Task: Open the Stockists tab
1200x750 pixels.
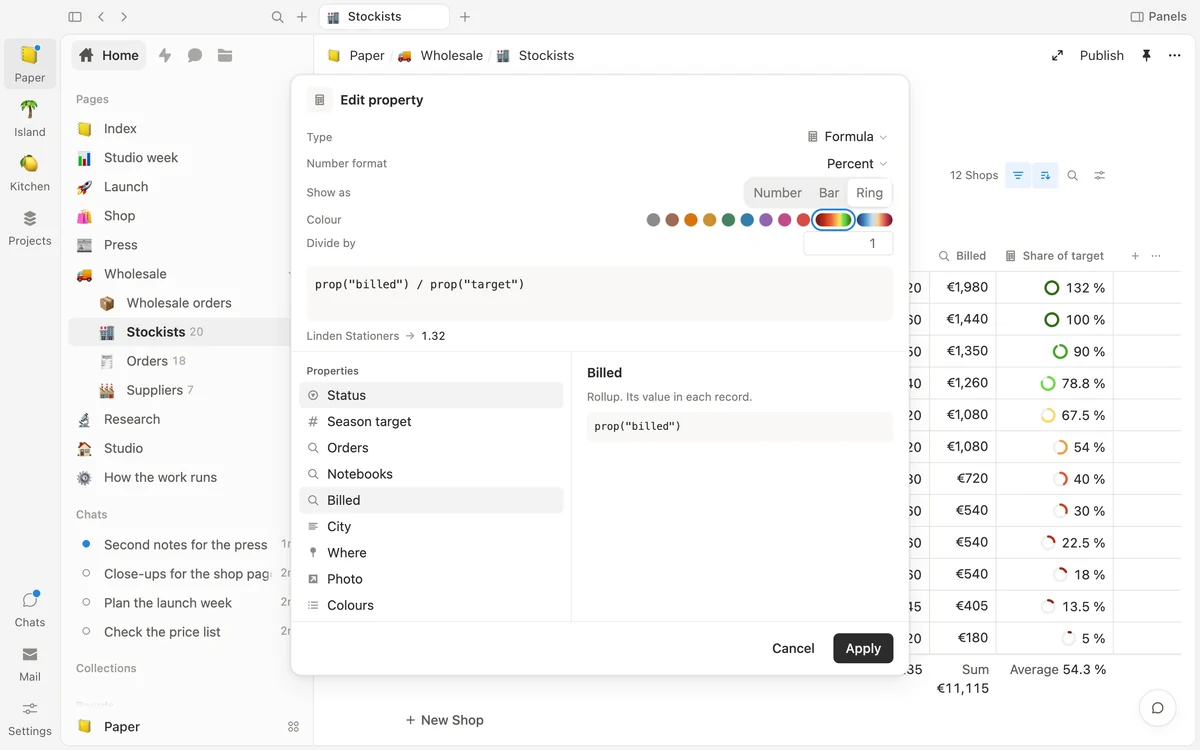Action: pyautogui.click(x=384, y=17)
